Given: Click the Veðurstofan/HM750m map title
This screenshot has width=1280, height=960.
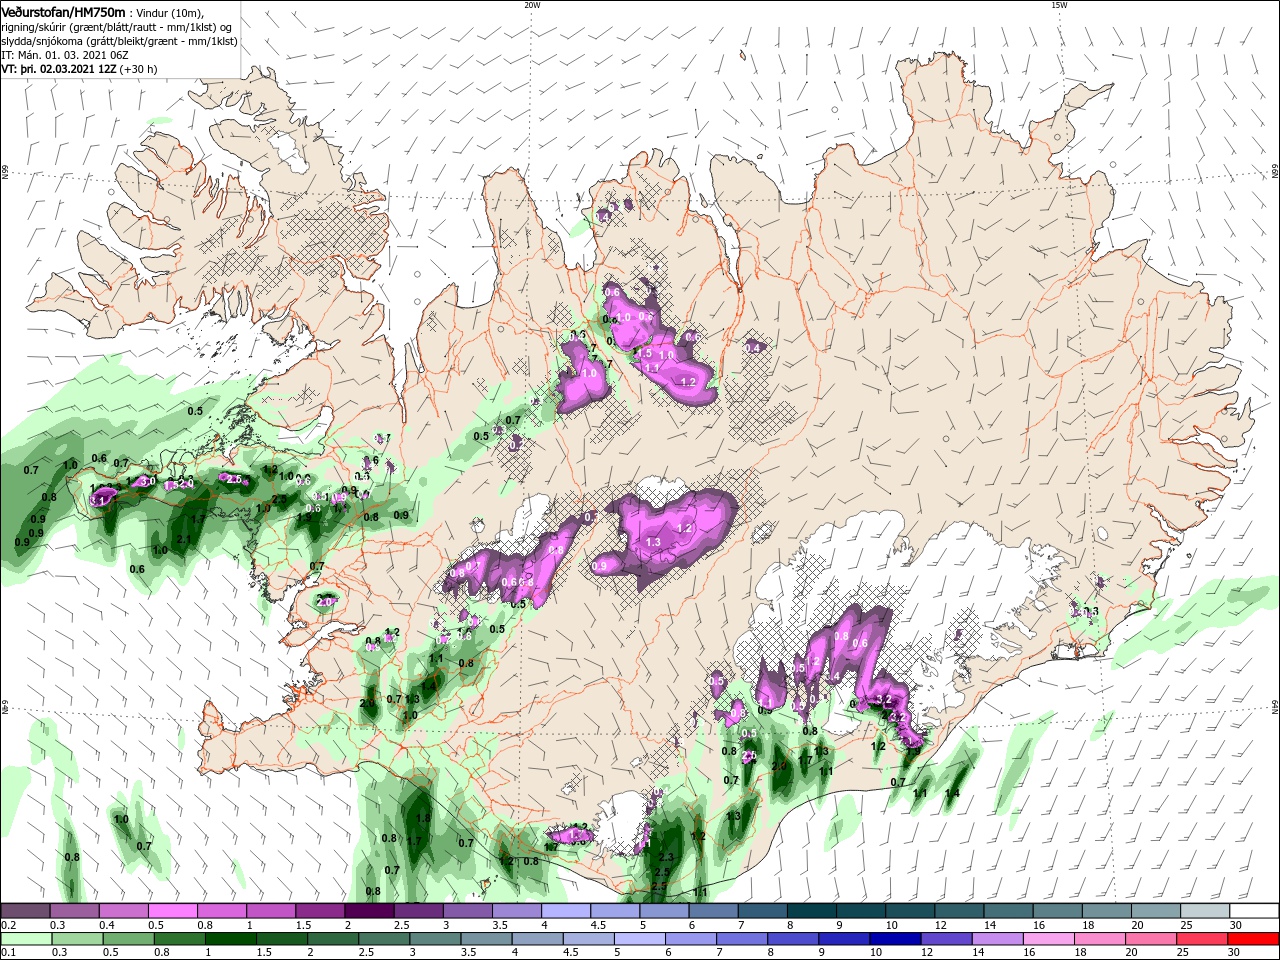Looking at the screenshot, I should click(x=63, y=11).
